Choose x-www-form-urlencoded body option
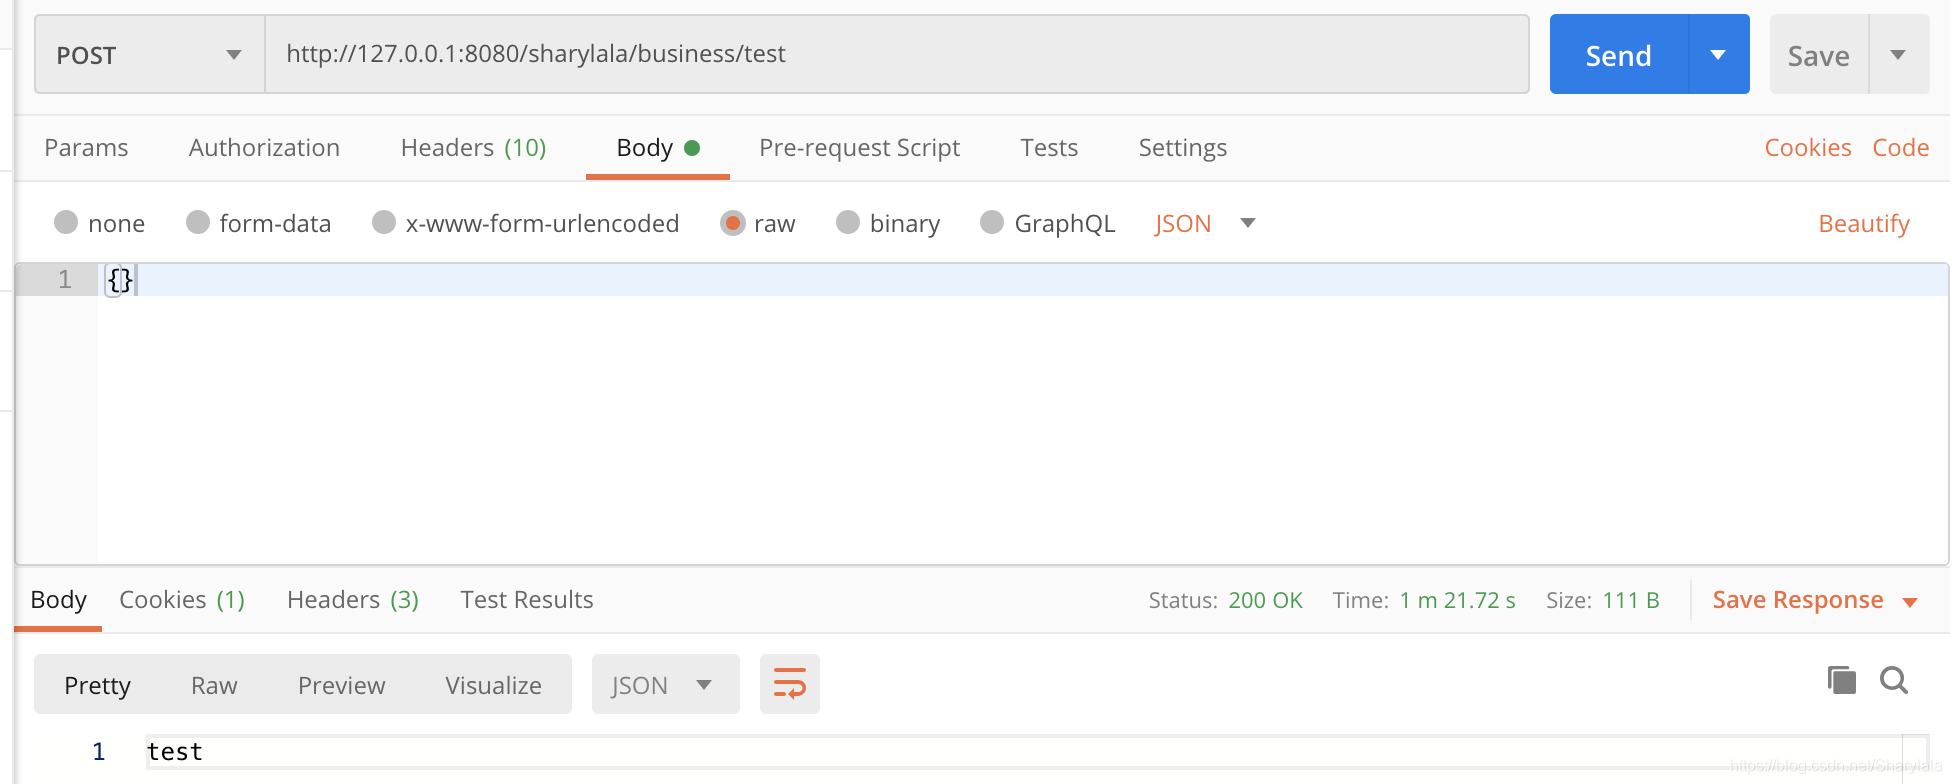The image size is (1952, 784). 526,223
